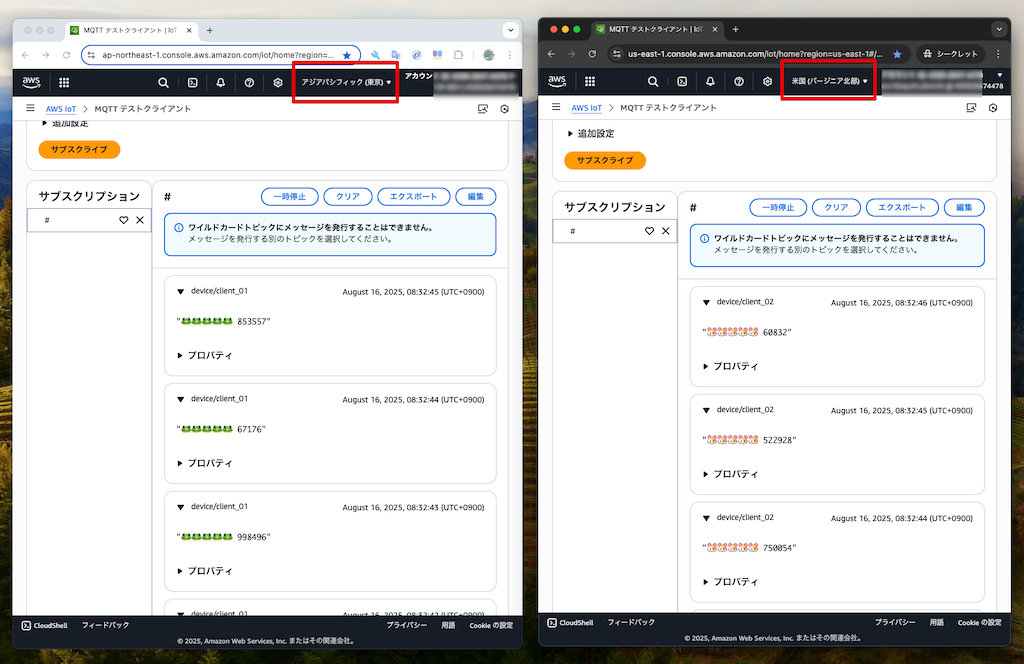Open tab search dropdown in Tokyo browser window
This screenshot has height=664, width=1024.
pos(511,30)
